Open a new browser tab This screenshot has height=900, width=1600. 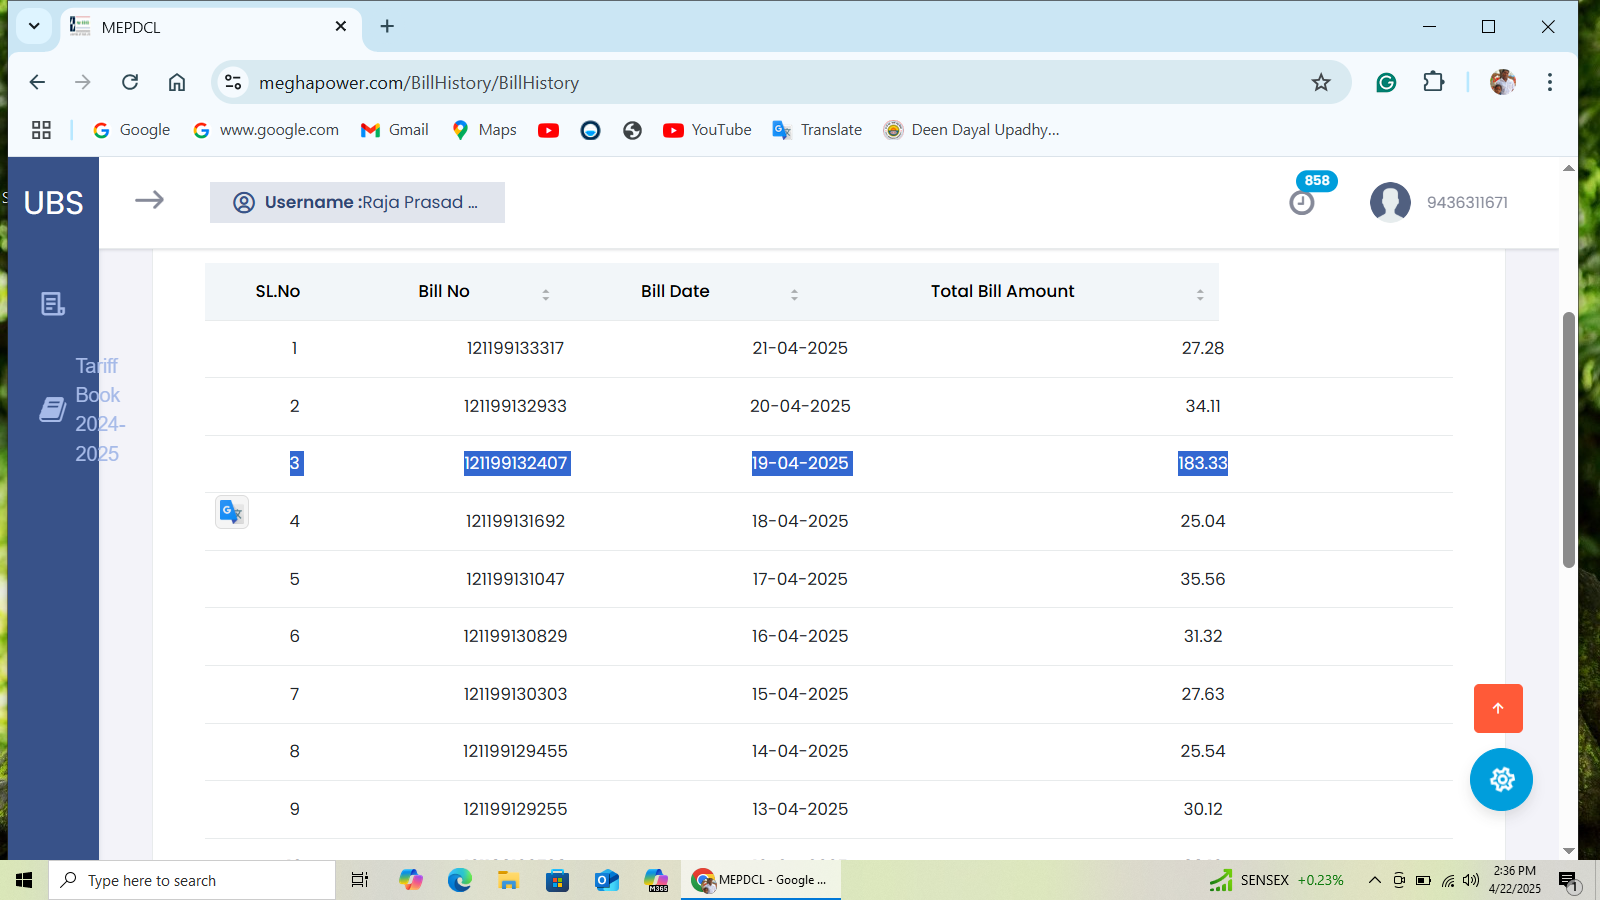pos(387,26)
